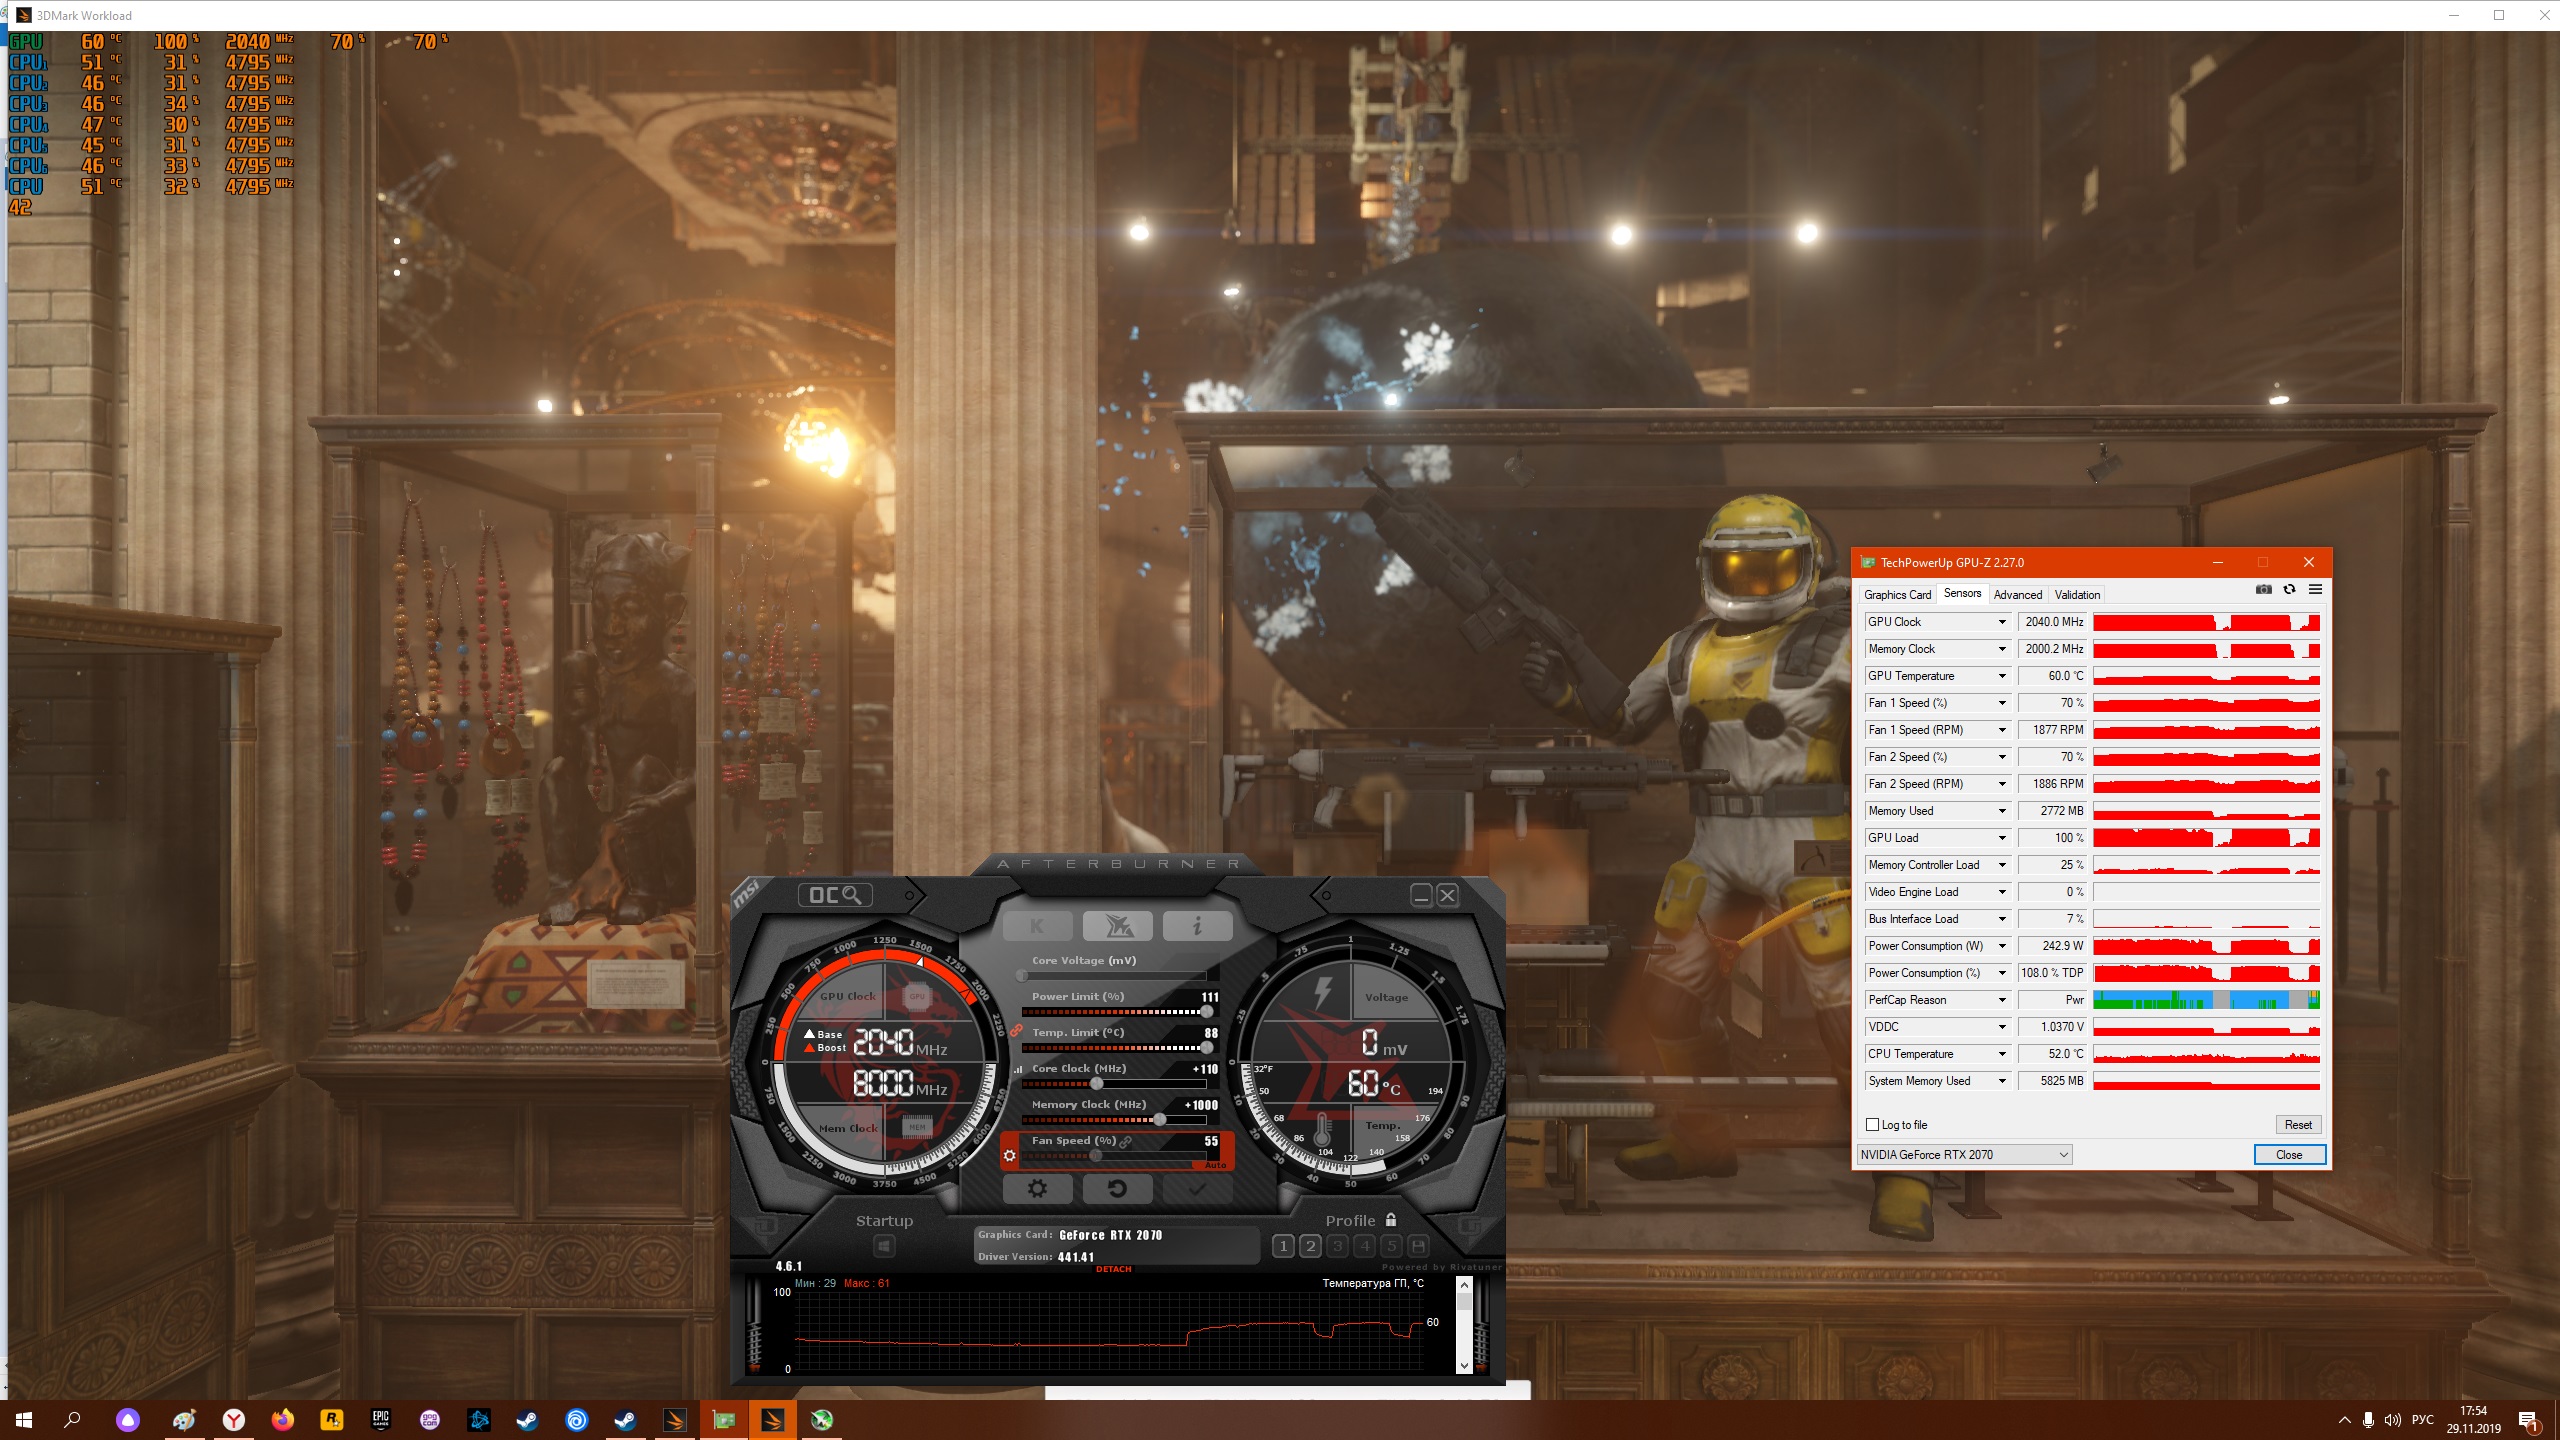Toggle Auto fan speed mode

(x=1215, y=1165)
